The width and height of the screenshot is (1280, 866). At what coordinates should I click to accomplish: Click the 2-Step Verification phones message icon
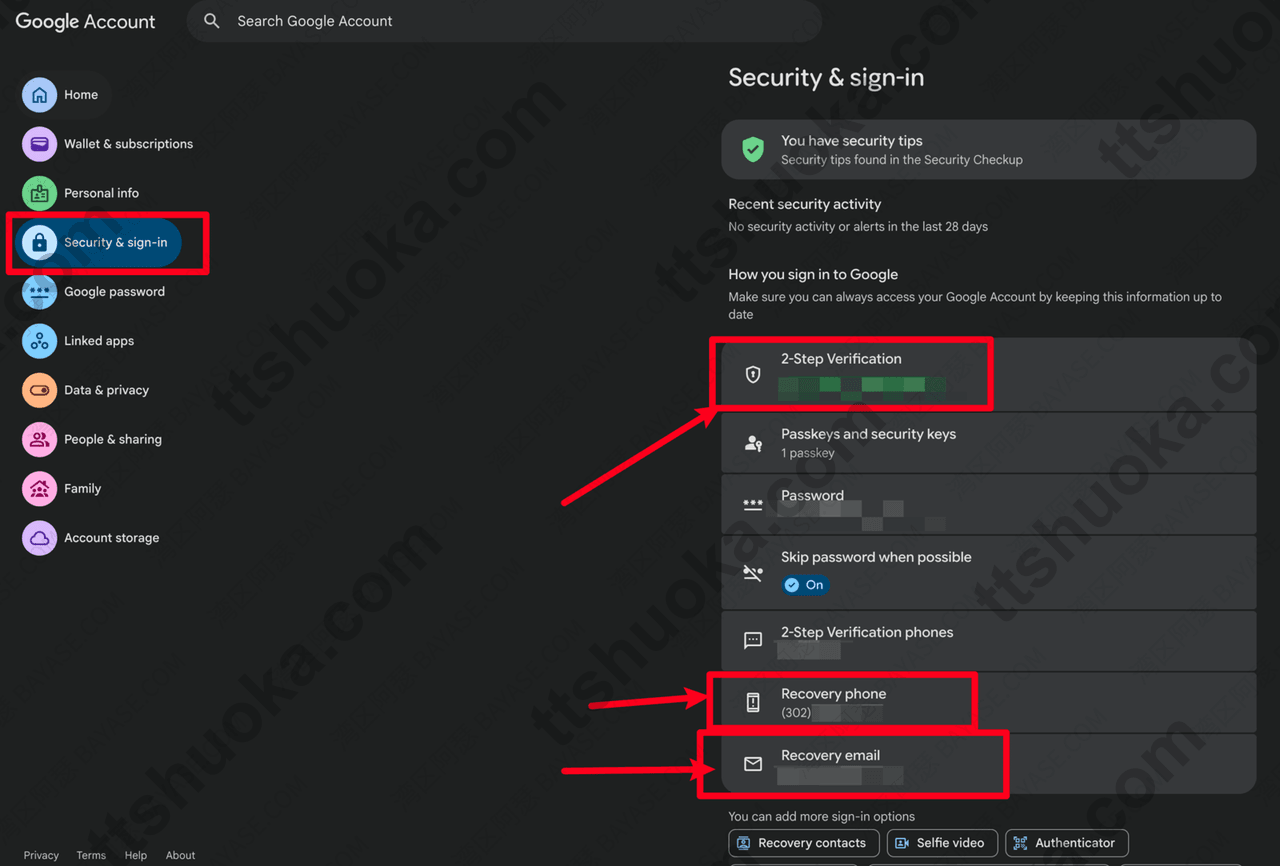tap(753, 641)
